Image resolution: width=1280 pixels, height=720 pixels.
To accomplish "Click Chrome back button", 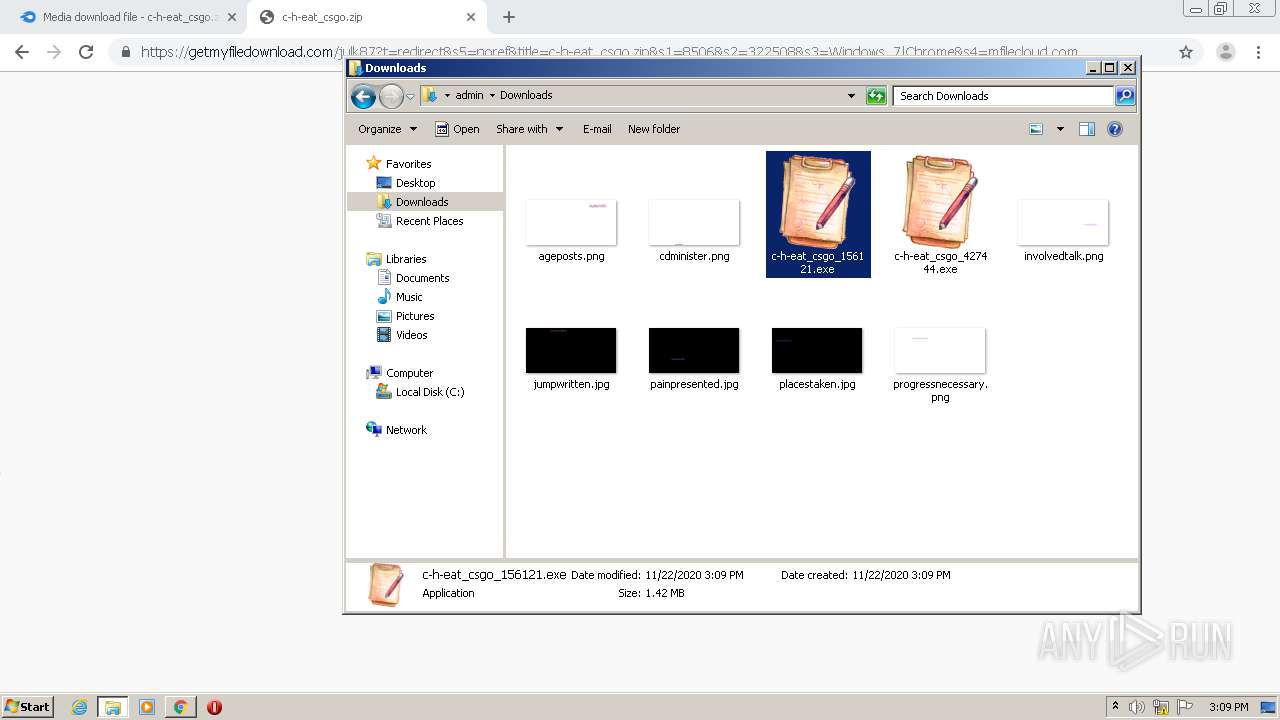I will (x=22, y=52).
